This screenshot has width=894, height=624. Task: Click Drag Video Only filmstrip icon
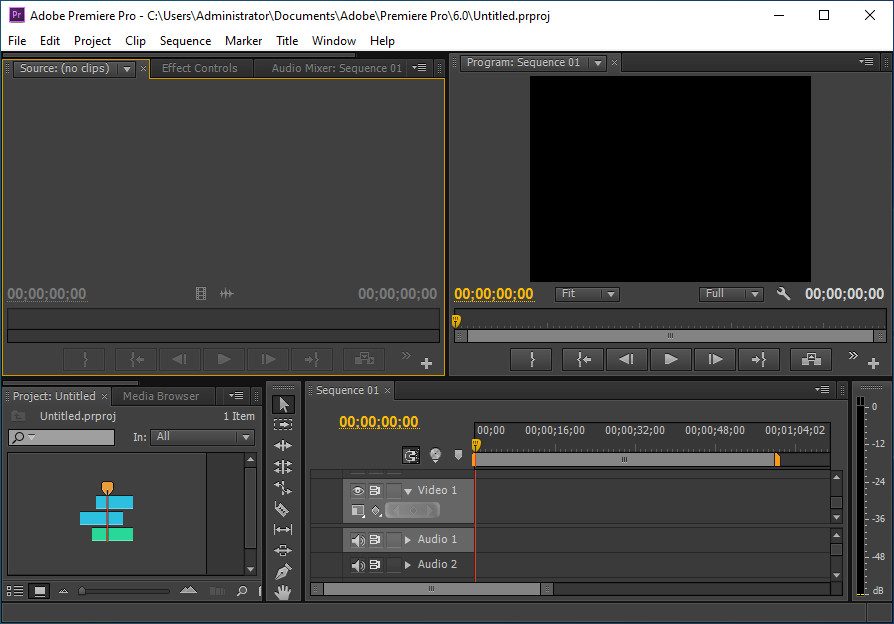pyautogui.click(x=201, y=294)
